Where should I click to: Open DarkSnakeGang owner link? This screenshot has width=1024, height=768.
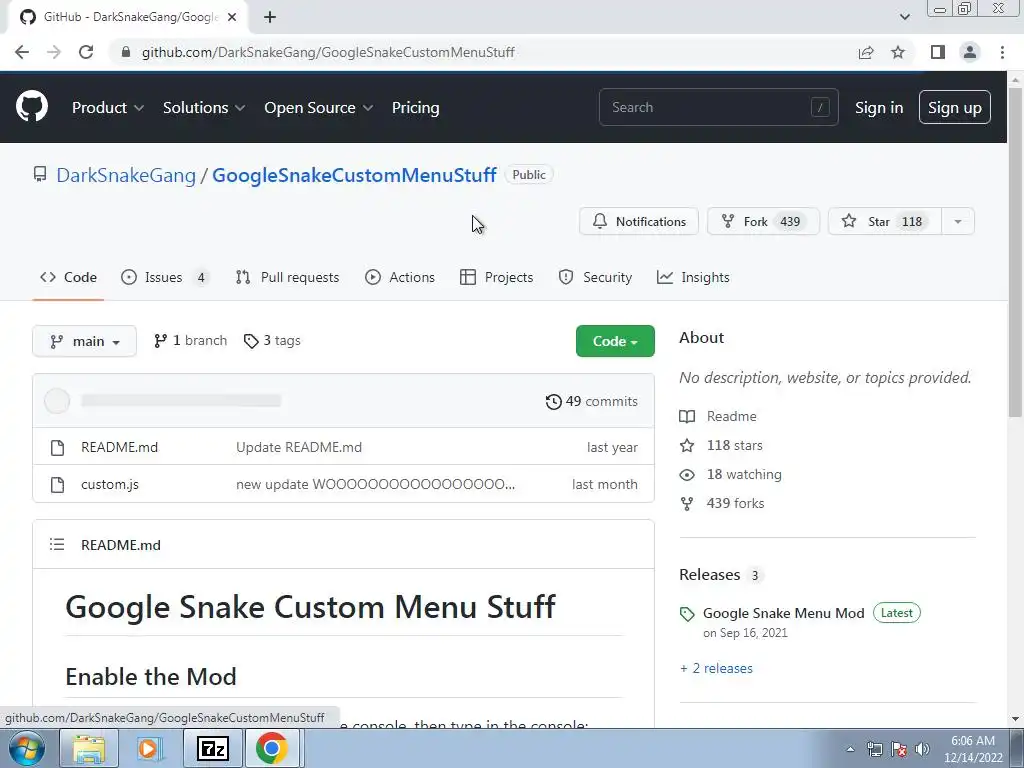tap(126, 175)
